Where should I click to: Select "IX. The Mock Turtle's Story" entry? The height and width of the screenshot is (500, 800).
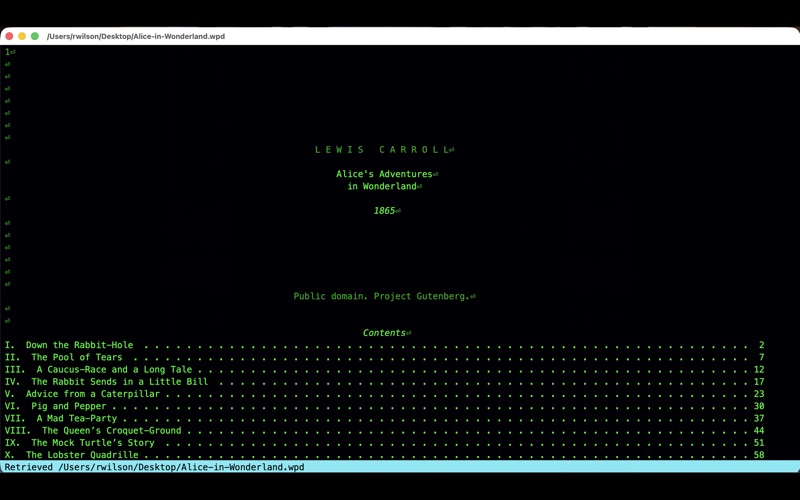click(x=80, y=443)
